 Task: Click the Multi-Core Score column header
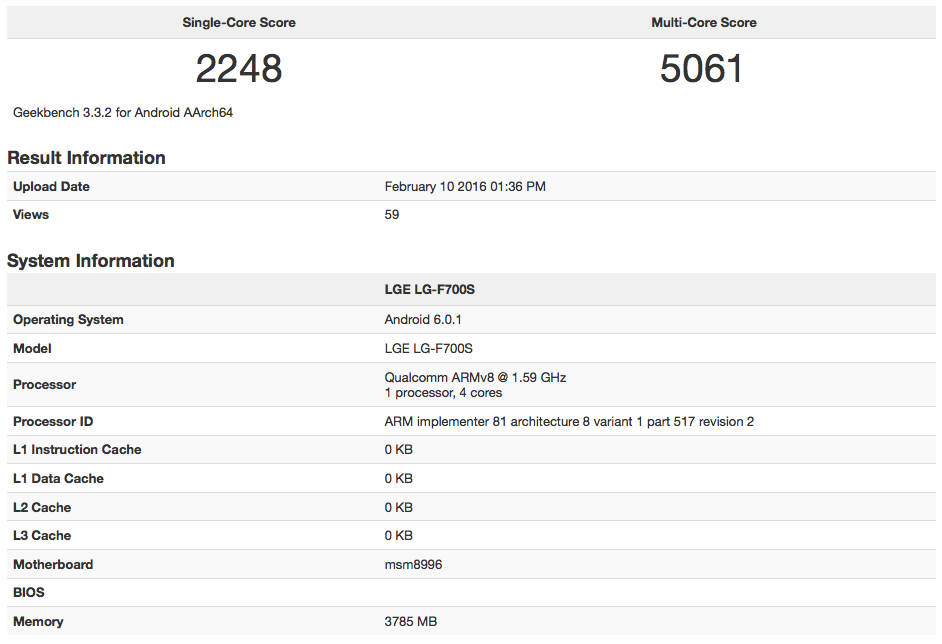[703, 22]
